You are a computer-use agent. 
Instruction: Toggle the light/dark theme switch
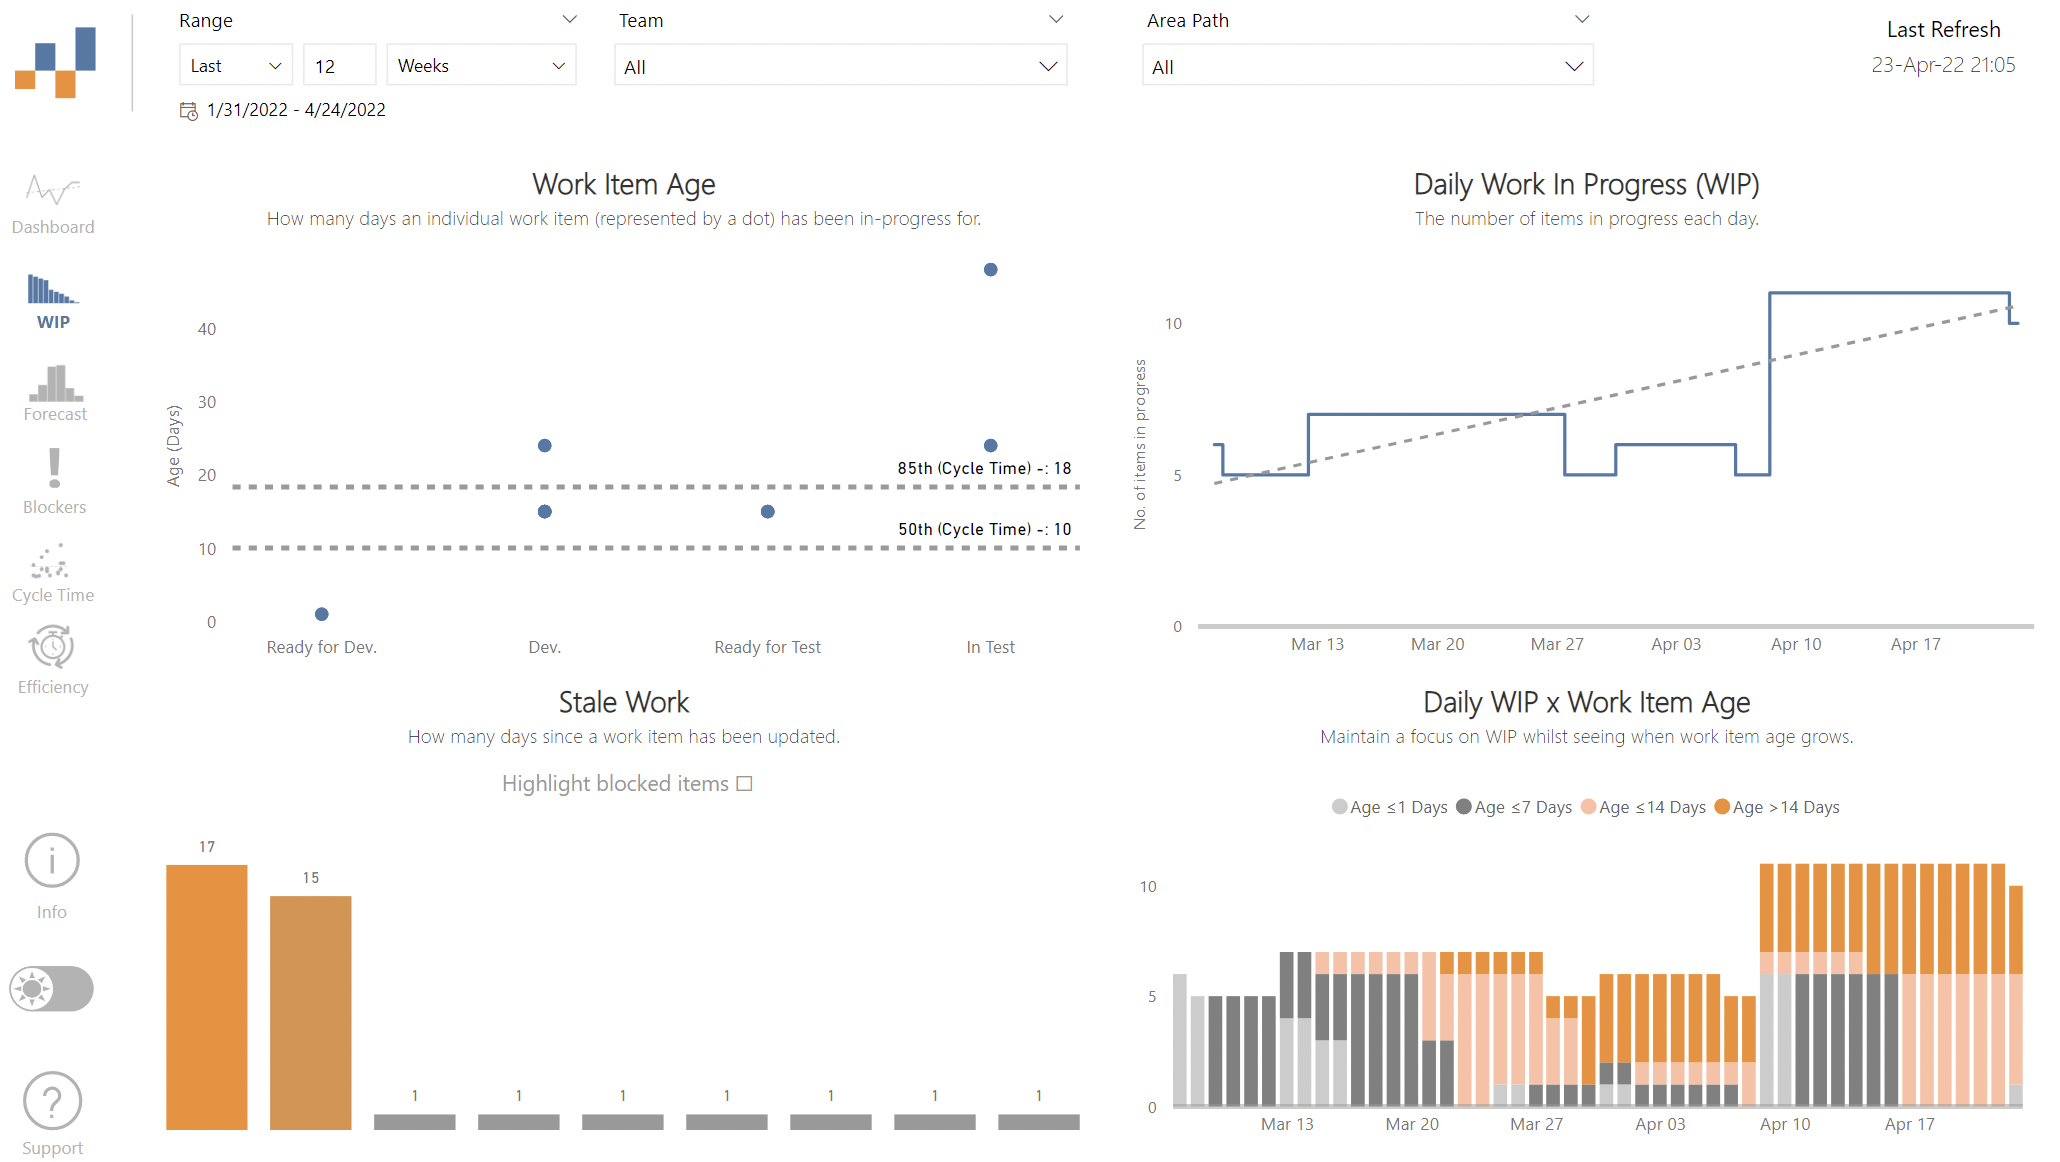pos(52,989)
